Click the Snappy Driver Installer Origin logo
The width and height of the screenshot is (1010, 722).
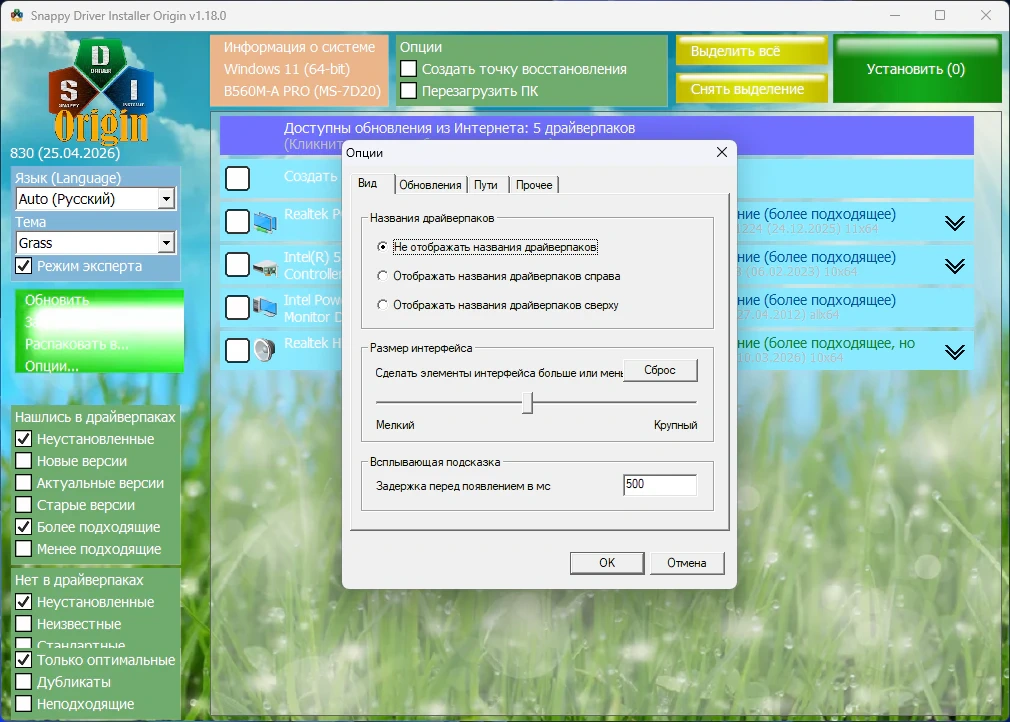pyautogui.click(x=101, y=91)
